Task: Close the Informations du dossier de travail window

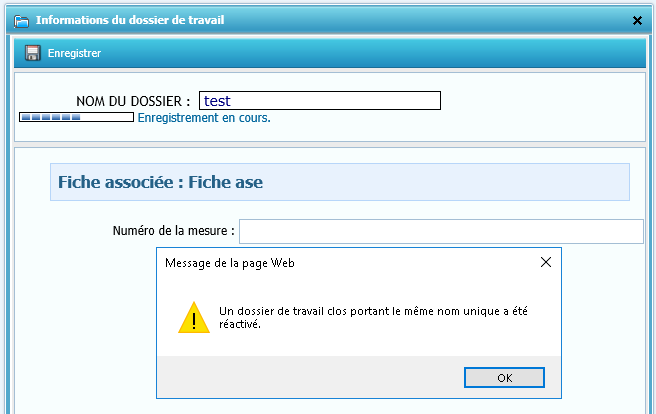Action: point(638,20)
